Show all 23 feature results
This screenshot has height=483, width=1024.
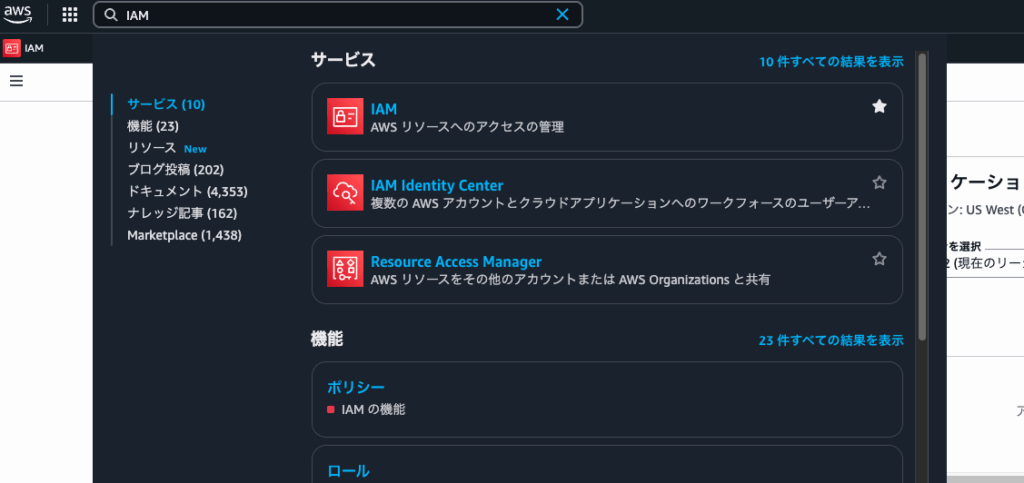pyautogui.click(x=831, y=341)
